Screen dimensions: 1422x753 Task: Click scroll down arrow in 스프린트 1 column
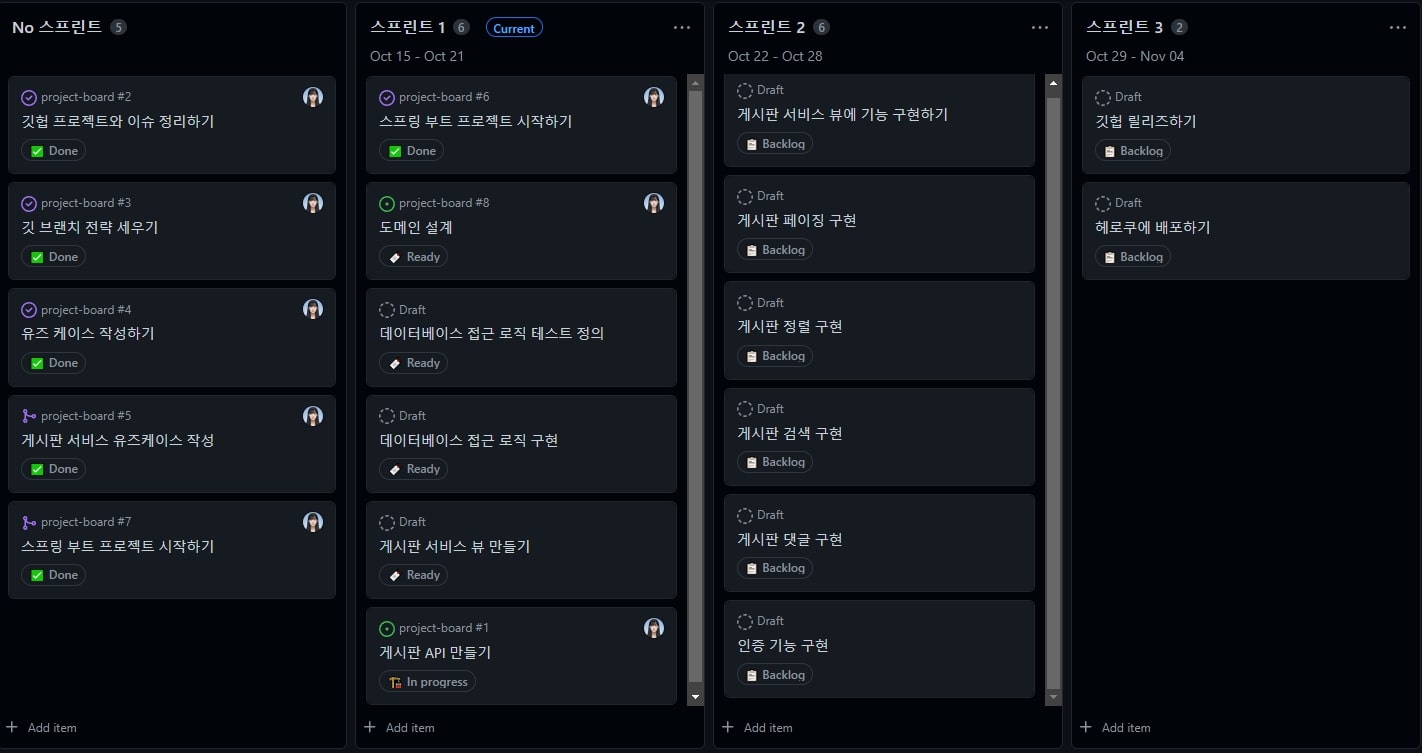coord(696,696)
